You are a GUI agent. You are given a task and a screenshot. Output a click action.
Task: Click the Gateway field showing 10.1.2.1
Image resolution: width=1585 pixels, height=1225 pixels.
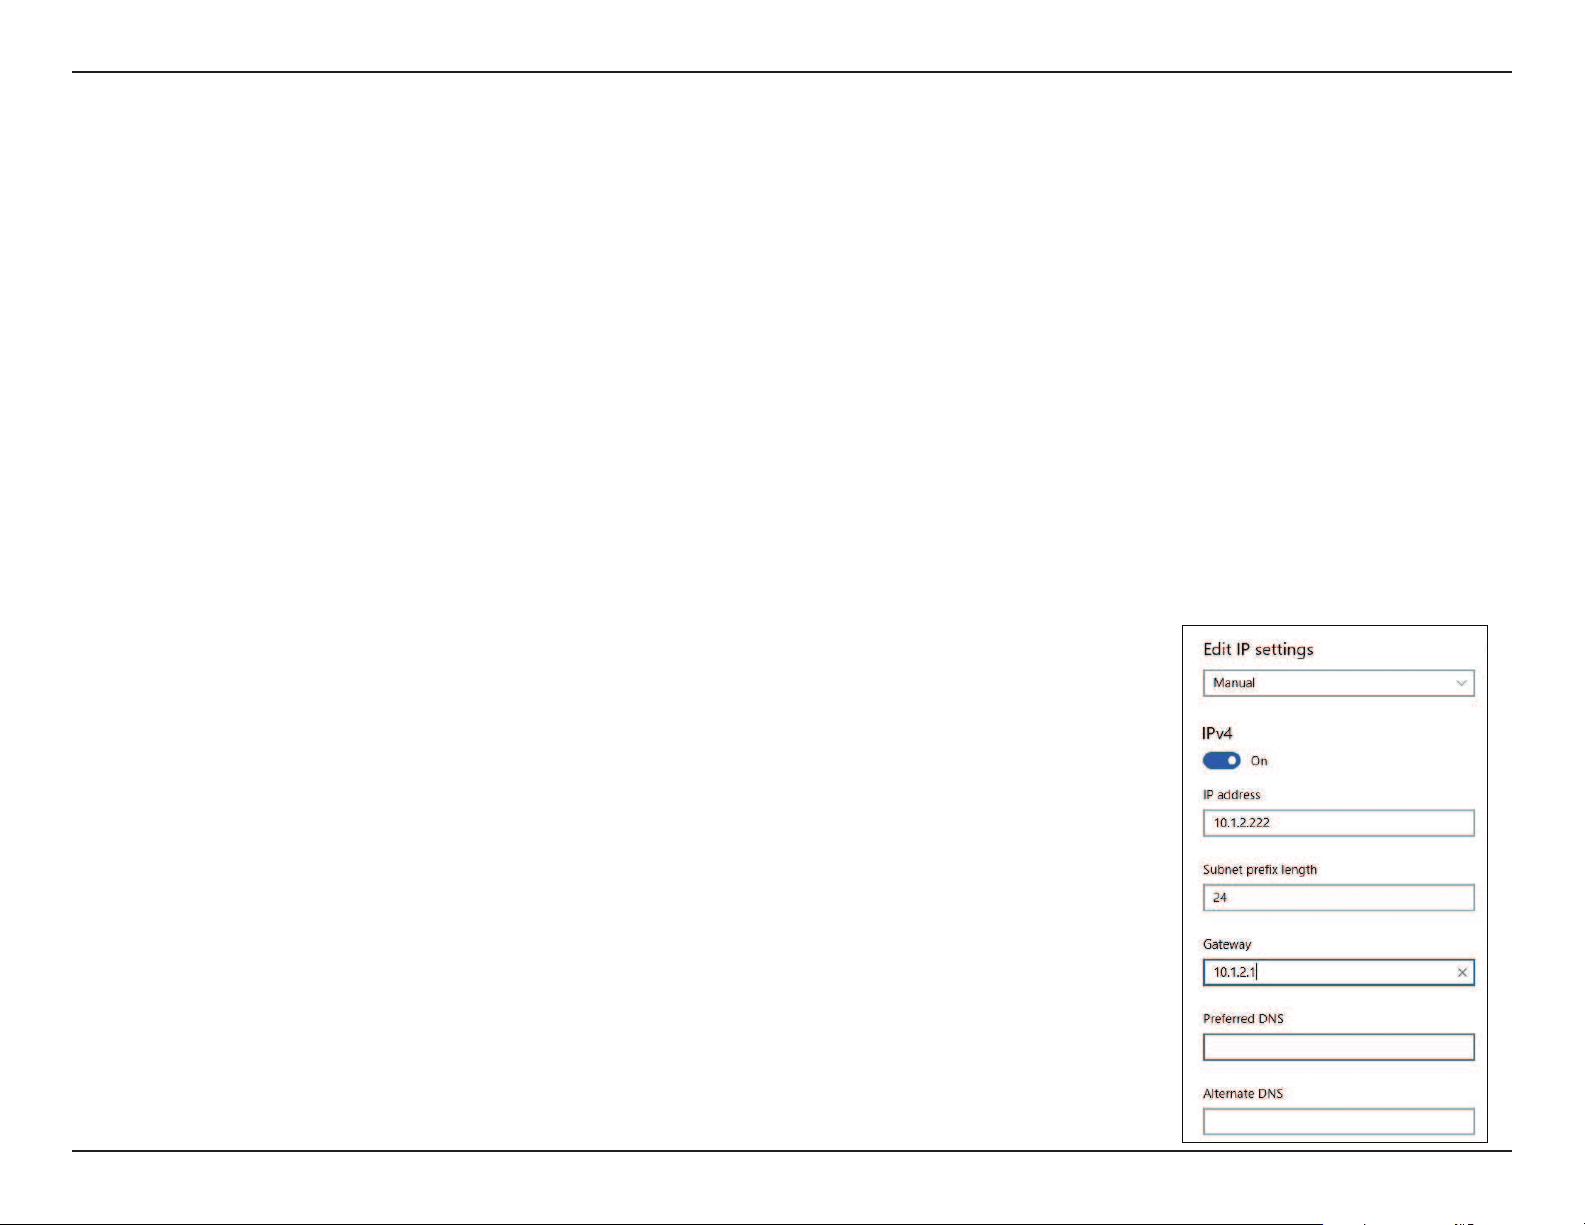[1338, 972]
